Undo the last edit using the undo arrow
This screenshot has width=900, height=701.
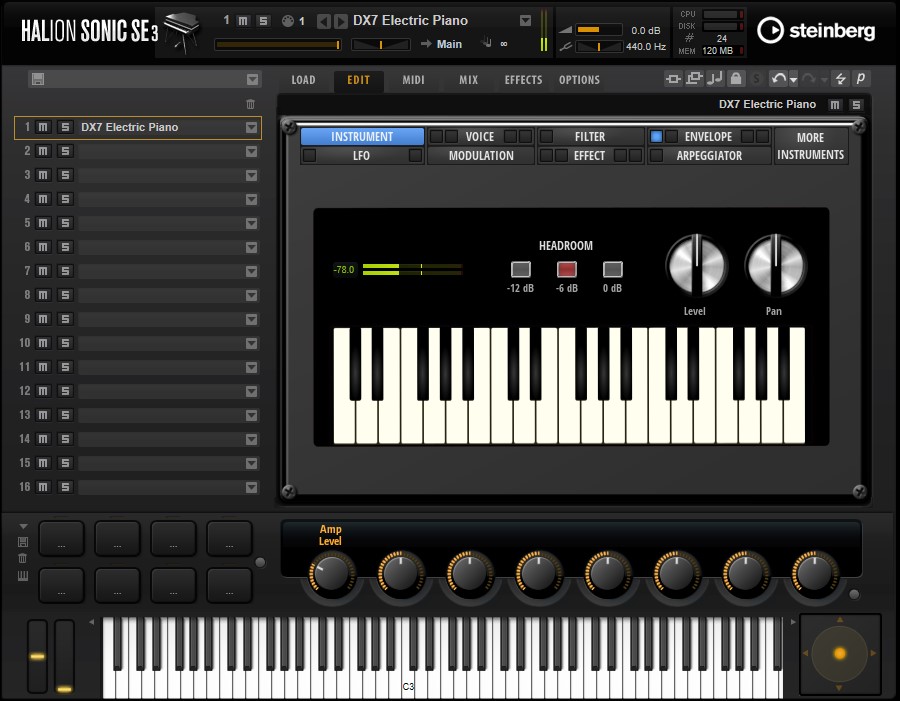click(x=779, y=78)
